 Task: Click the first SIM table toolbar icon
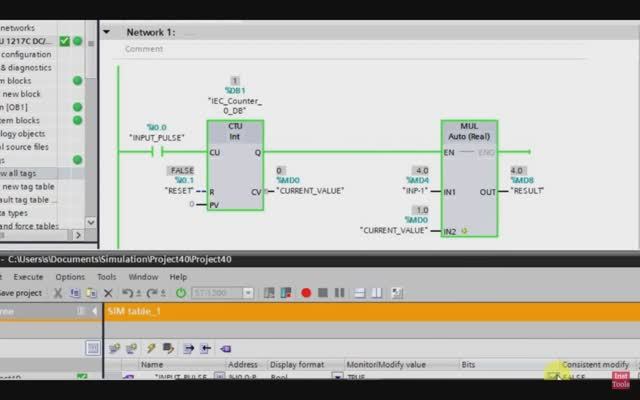click(115, 348)
